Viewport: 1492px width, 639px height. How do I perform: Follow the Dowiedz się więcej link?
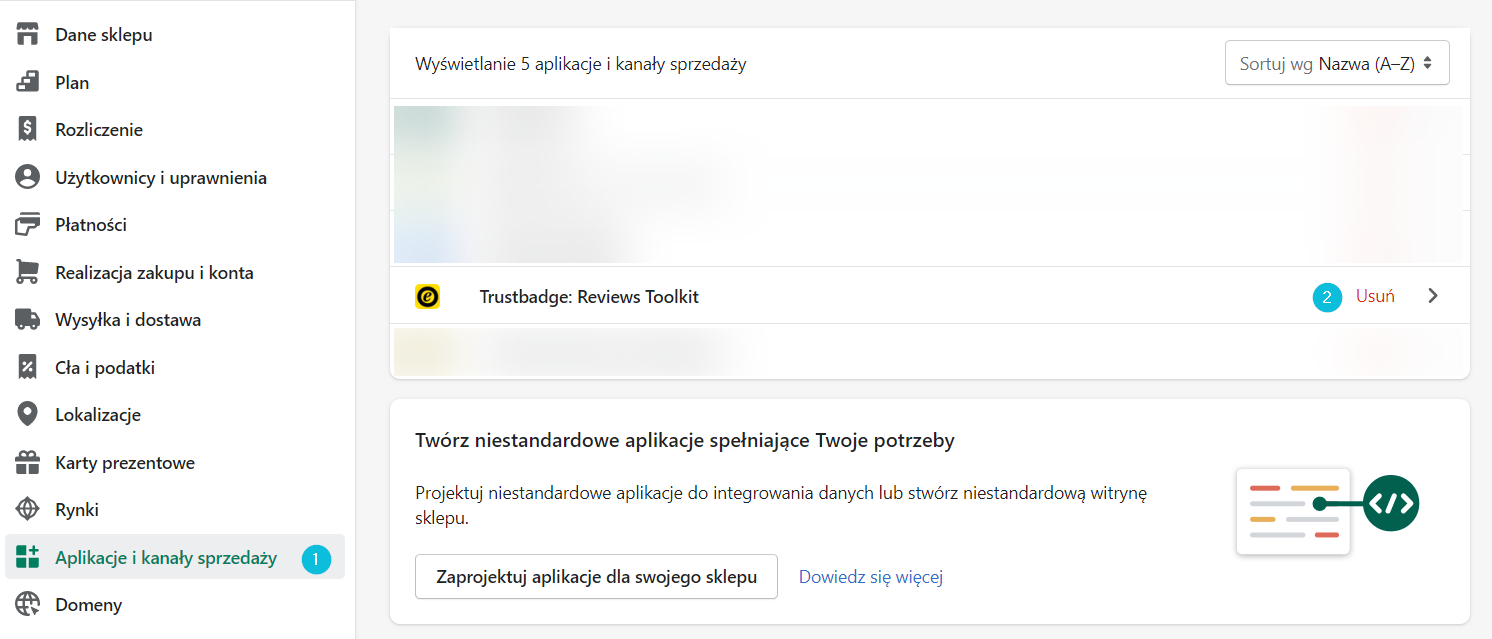(x=871, y=577)
